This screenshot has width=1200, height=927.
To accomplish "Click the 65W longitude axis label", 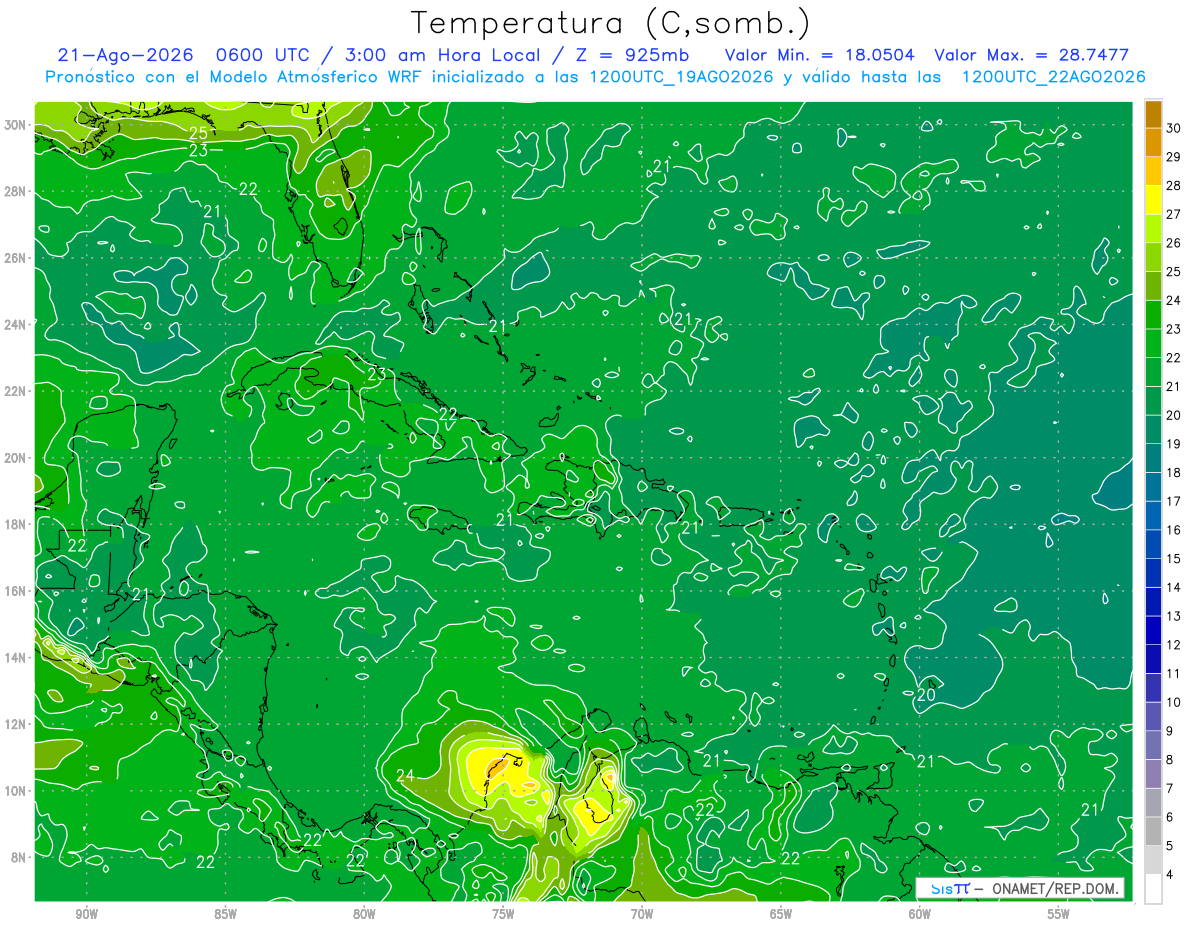I will (781, 914).
